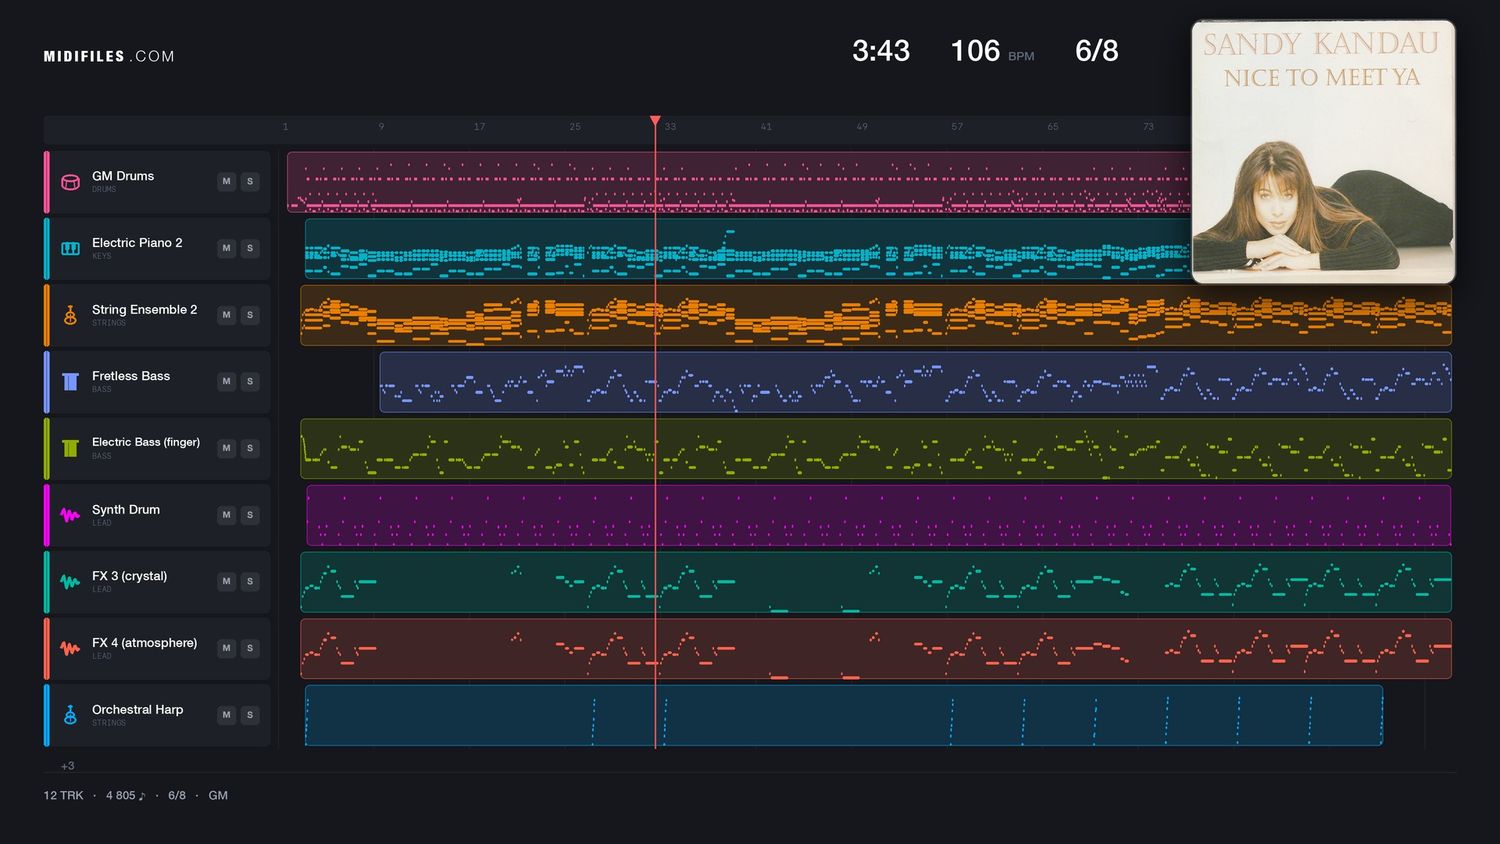Click the "Fretless Bass" track name

pyautogui.click(x=131, y=376)
